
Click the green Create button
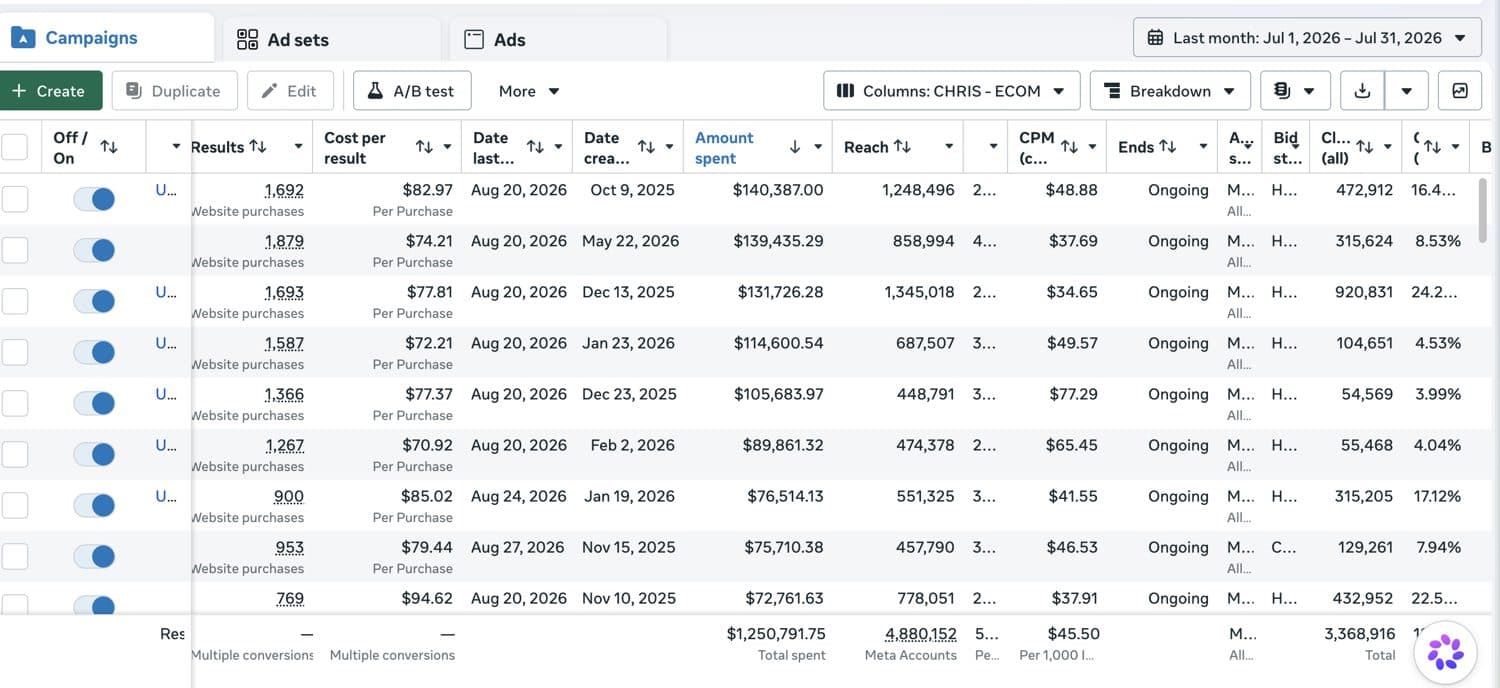(50, 91)
